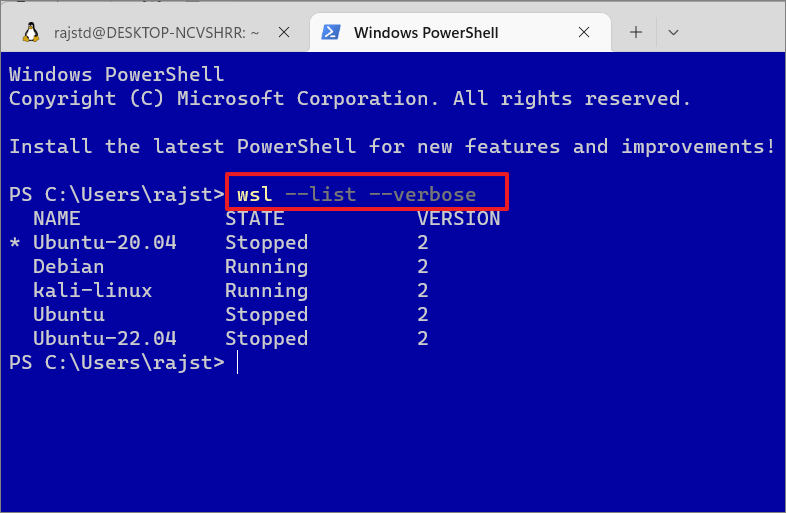
Task: Click the Linux penguin tab icon
Action: [x=31, y=33]
